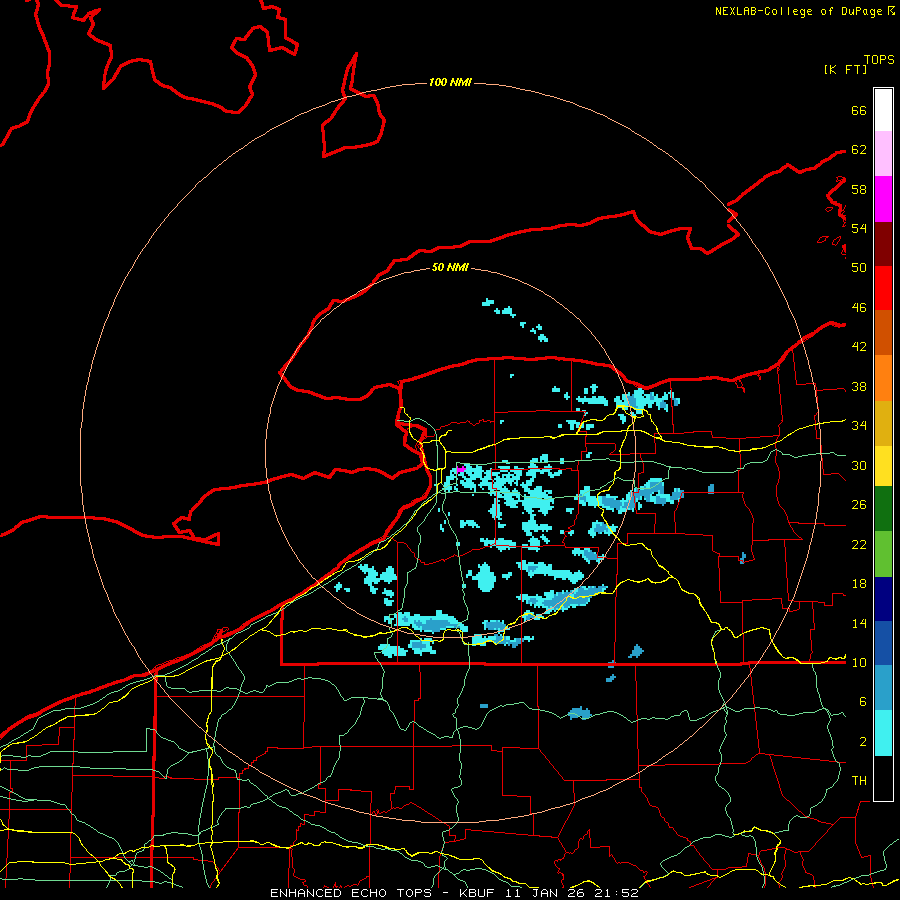Image resolution: width=900 pixels, height=900 pixels.
Task: Click the legend value 46
Action: (x=859, y=308)
